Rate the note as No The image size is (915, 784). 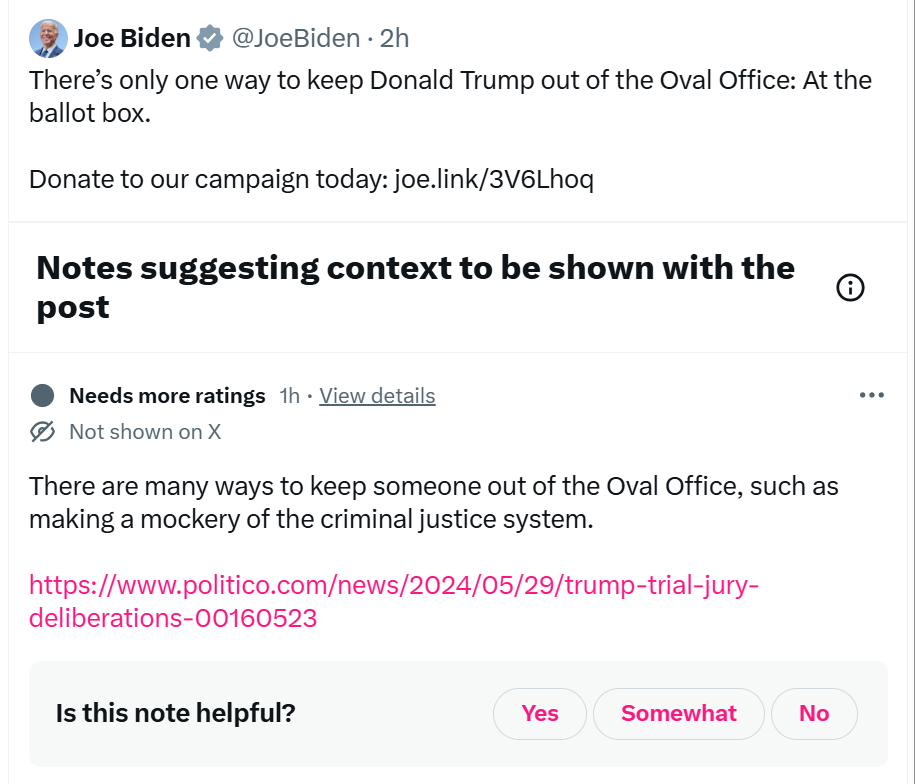point(814,714)
